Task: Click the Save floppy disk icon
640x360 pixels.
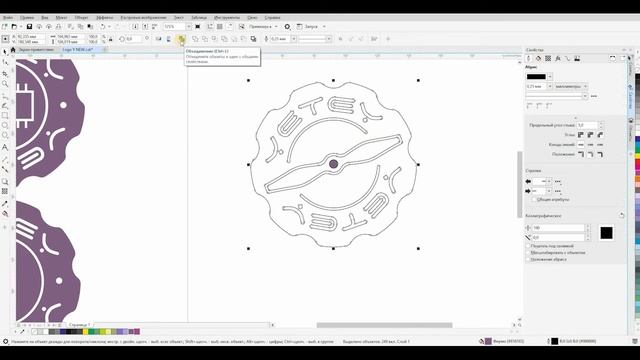Action: [29, 27]
